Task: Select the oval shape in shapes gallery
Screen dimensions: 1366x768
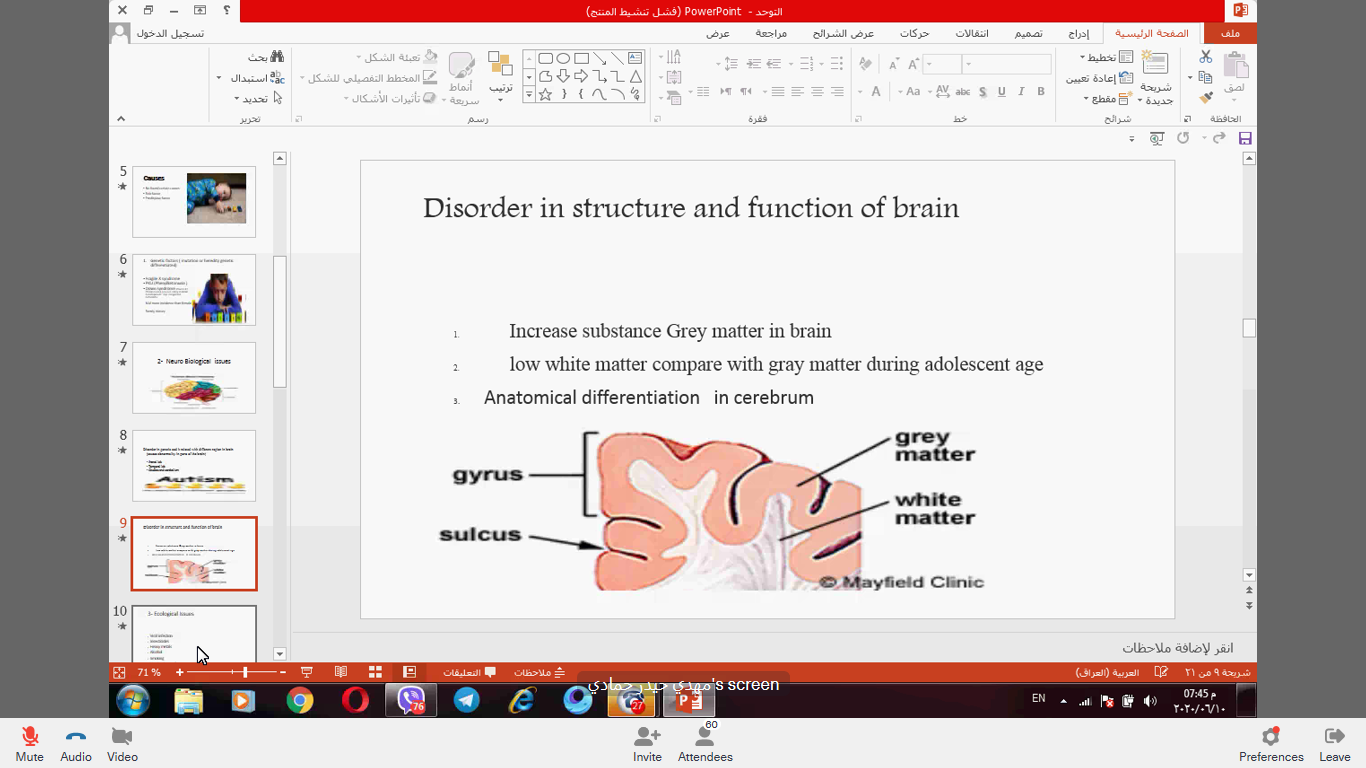Action: pos(563,58)
